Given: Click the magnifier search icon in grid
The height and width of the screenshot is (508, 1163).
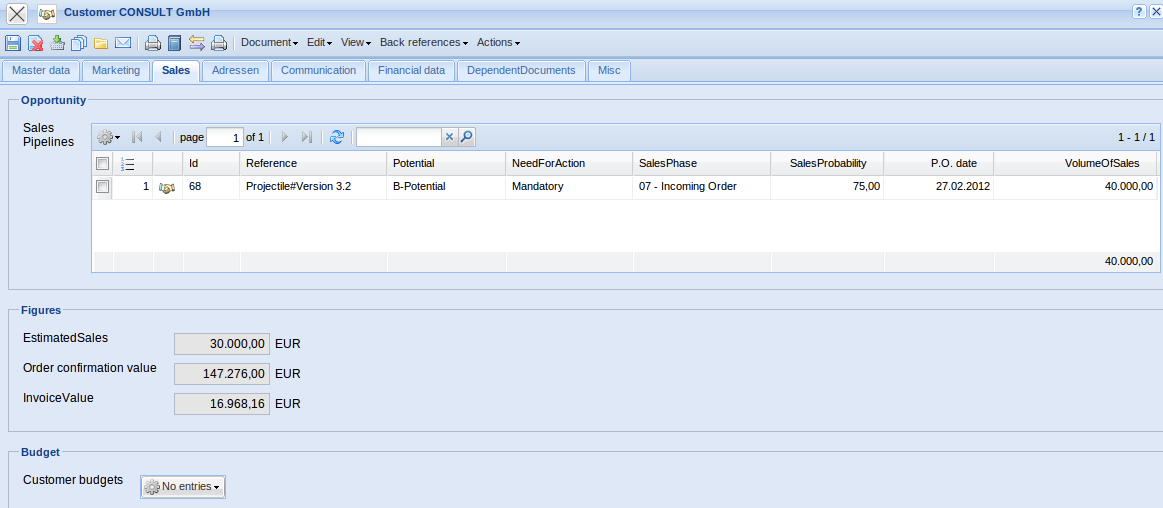Looking at the screenshot, I should [466, 137].
